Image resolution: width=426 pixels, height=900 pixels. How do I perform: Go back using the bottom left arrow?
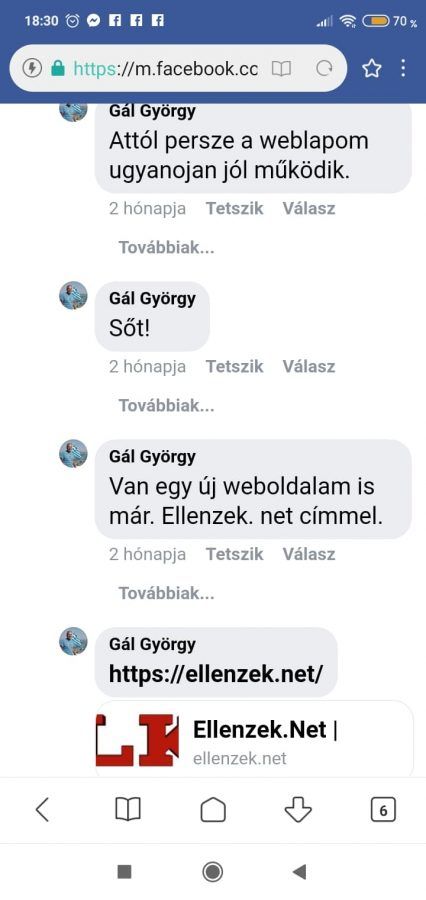pos(42,810)
